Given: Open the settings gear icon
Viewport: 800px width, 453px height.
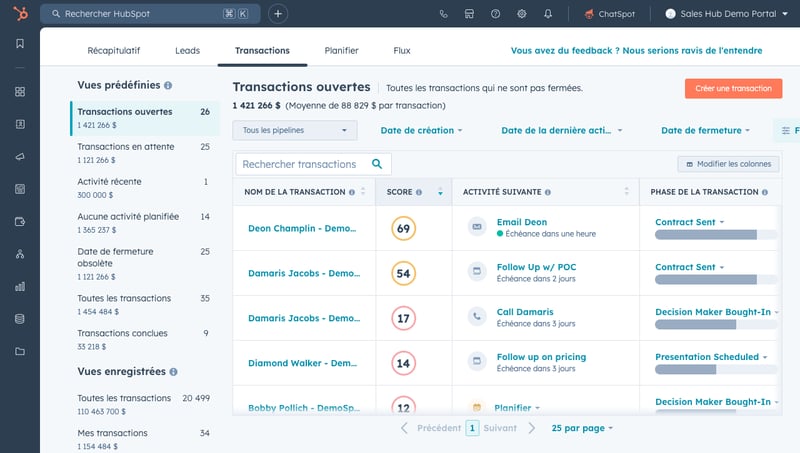Looking at the screenshot, I should pyautogui.click(x=521, y=14).
